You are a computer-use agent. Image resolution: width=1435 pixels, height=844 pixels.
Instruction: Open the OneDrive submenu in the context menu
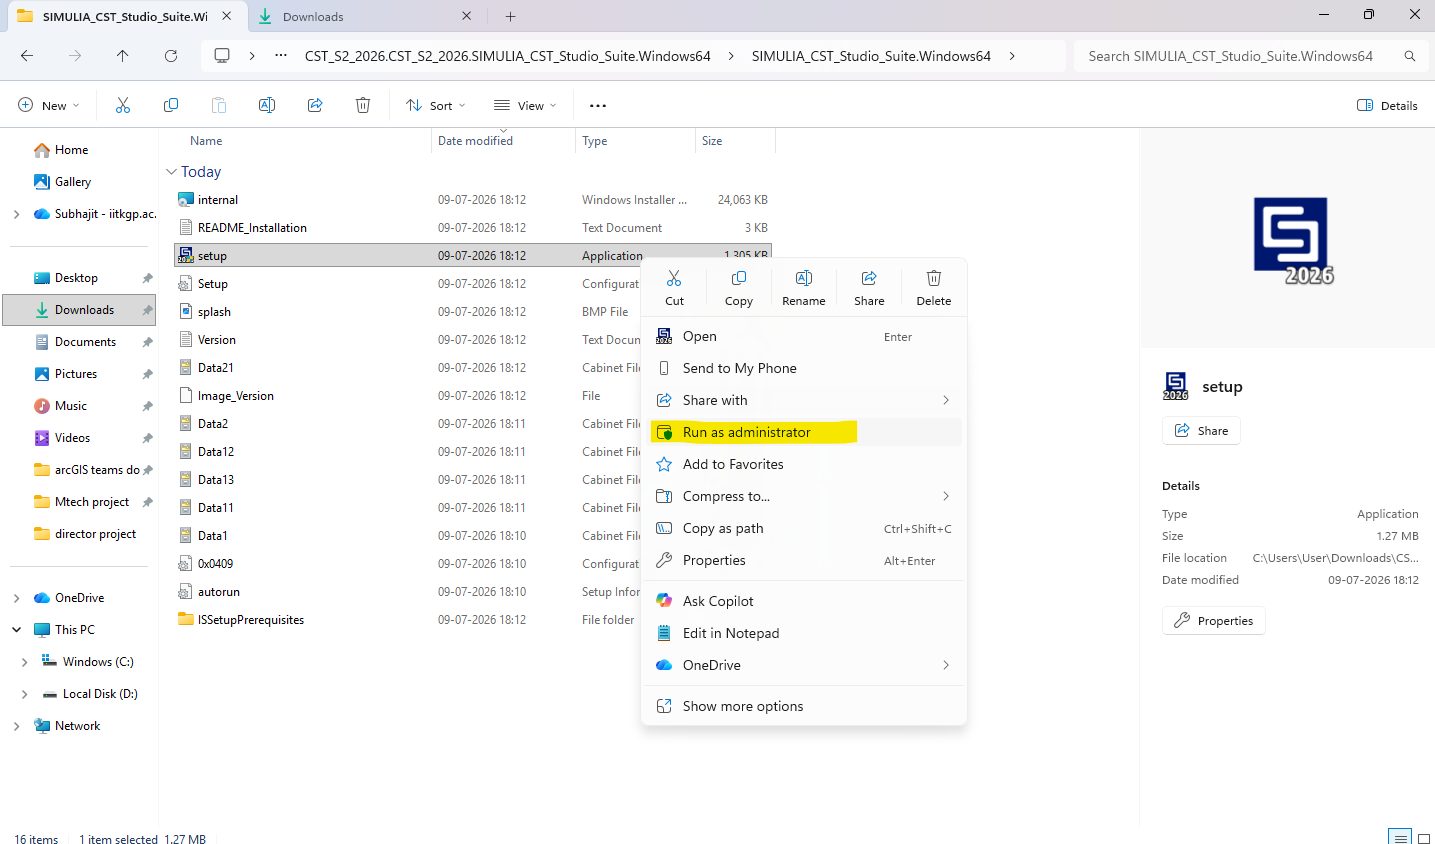click(x=804, y=665)
